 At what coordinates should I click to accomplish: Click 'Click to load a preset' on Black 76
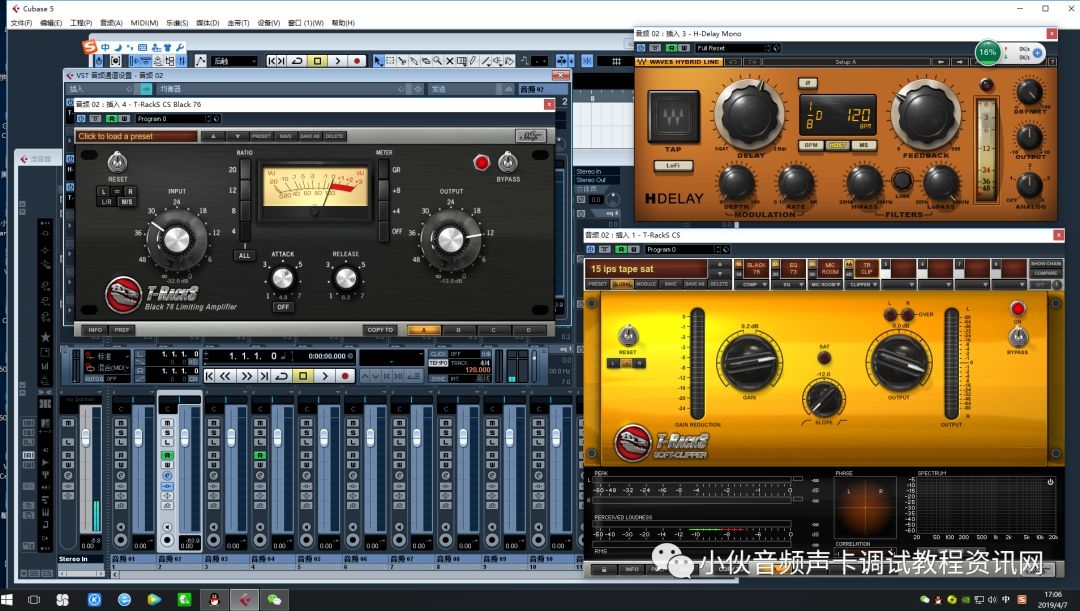click(x=136, y=136)
